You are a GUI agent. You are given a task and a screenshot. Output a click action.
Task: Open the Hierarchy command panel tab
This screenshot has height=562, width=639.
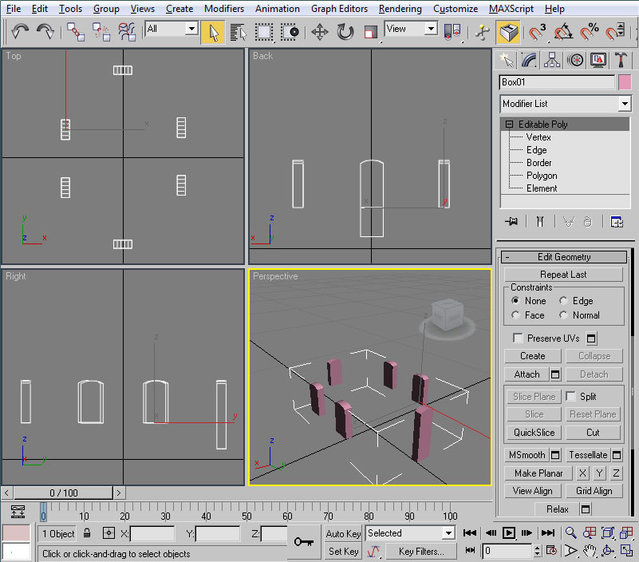pos(553,60)
